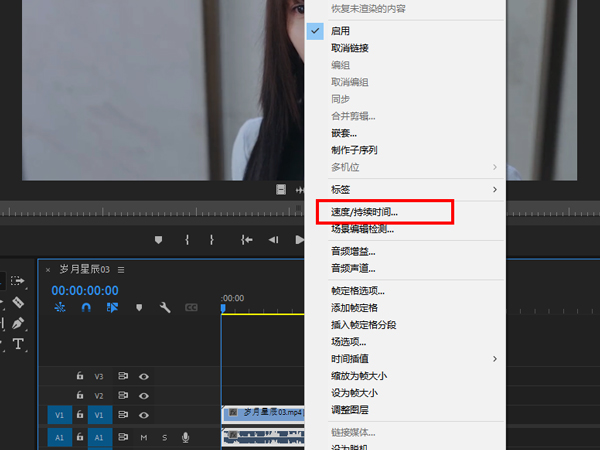
Task: Toggle V3 track output eye
Action: 144,377
